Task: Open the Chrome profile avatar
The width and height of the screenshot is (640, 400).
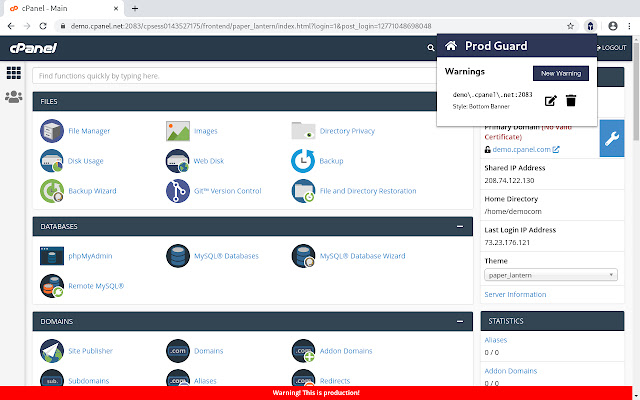Action: tap(613, 26)
